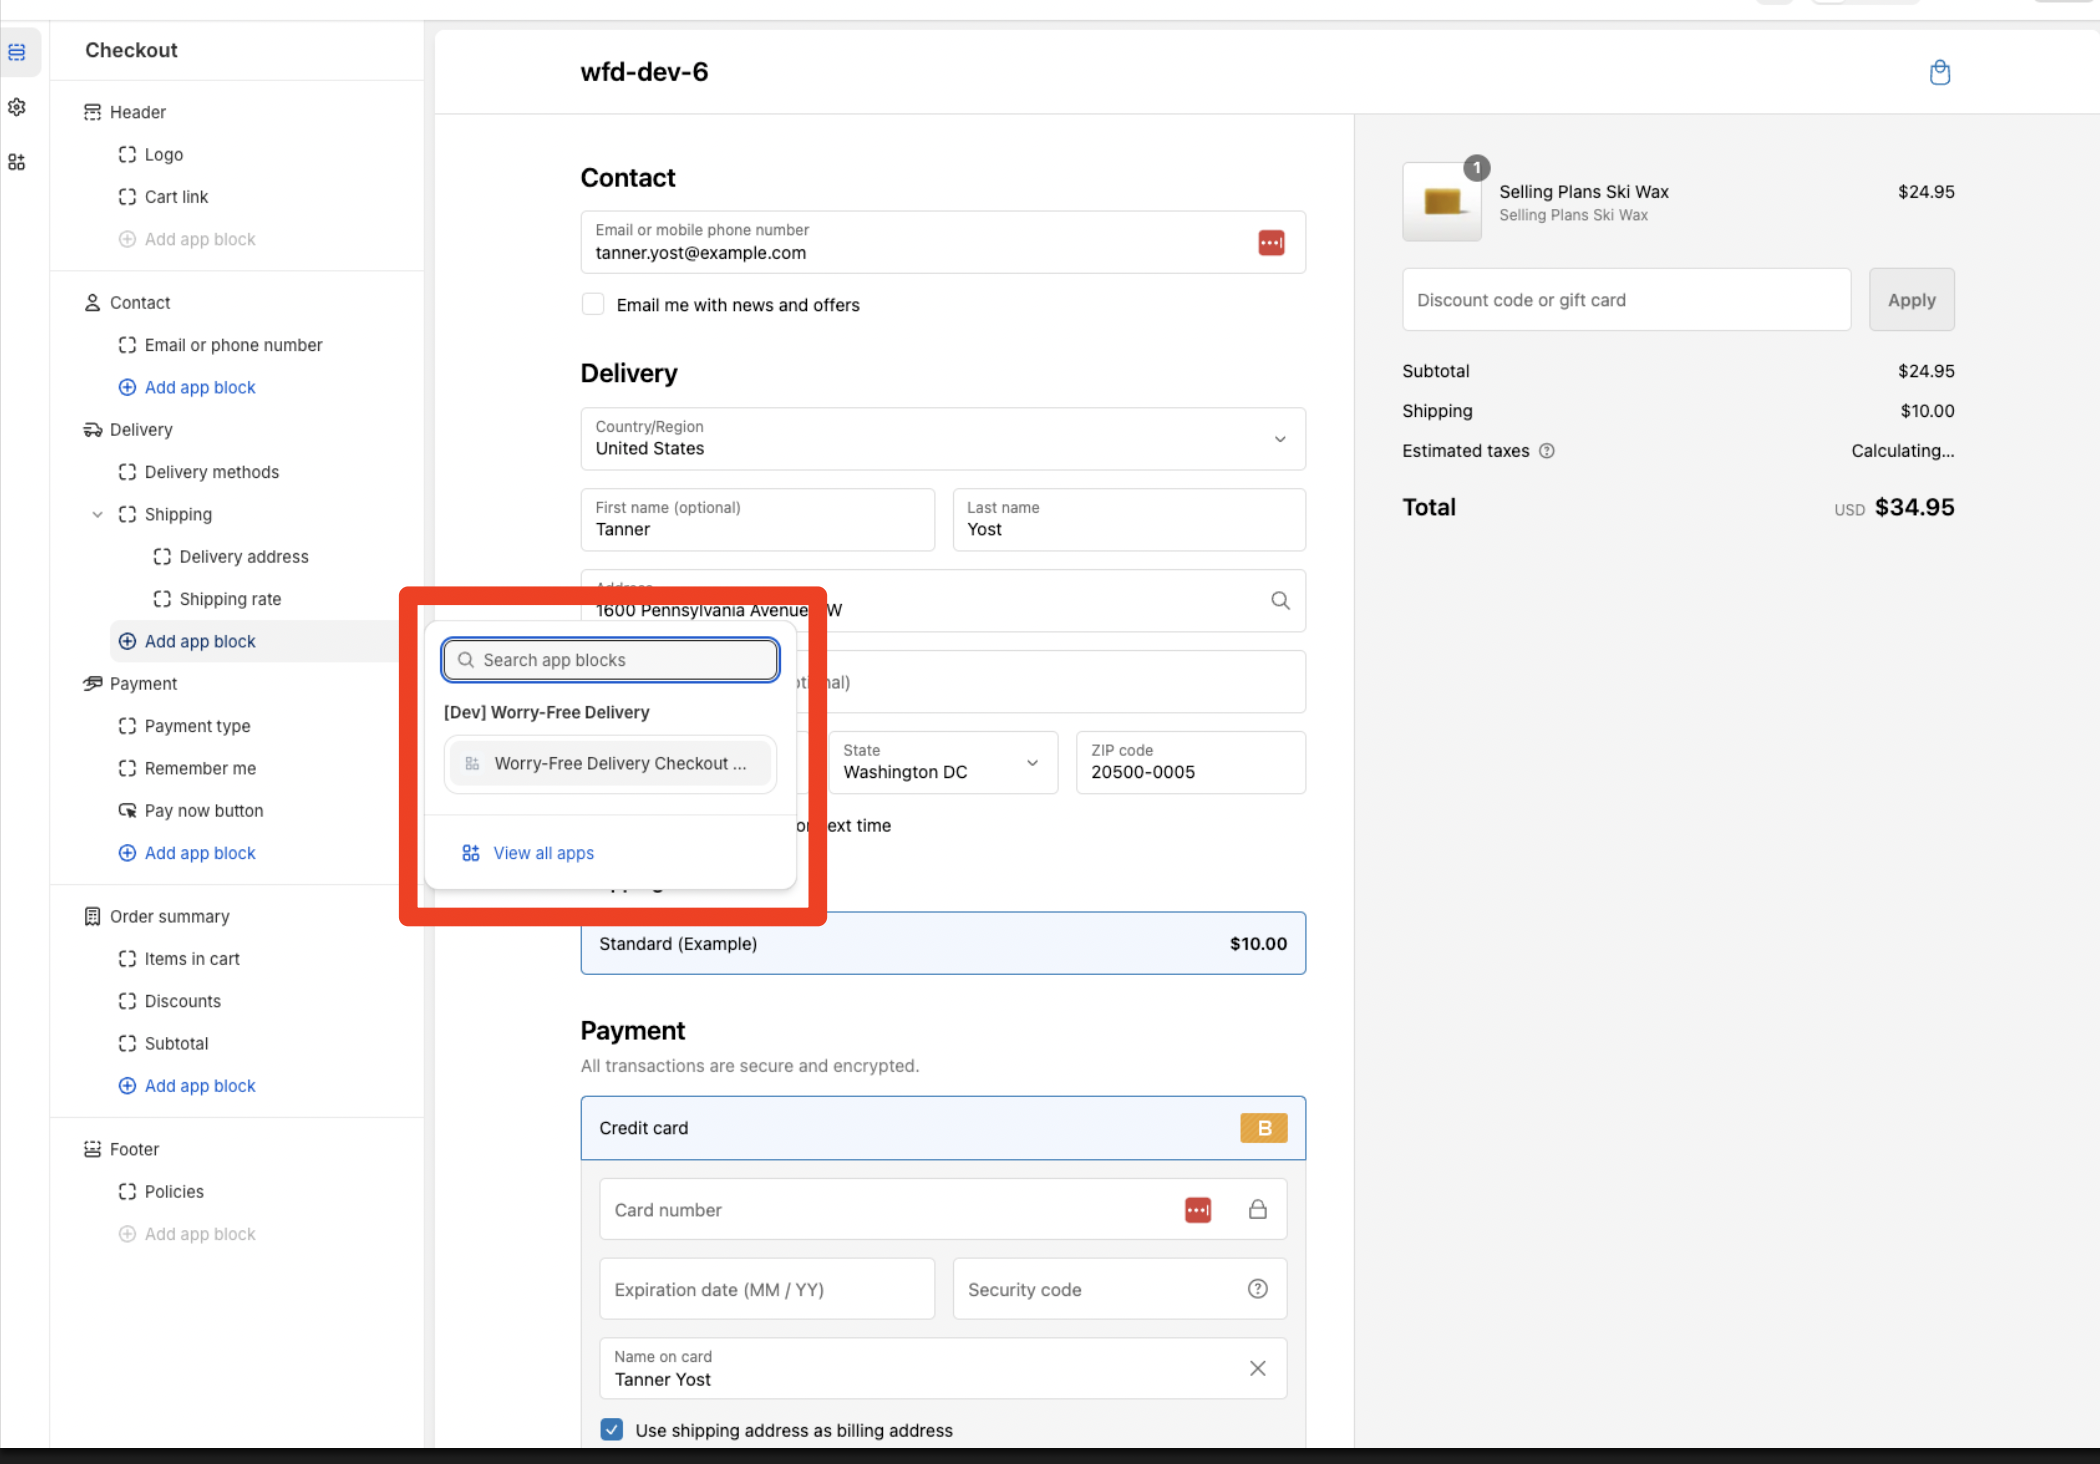Click the Apply discount button

point(1910,300)
